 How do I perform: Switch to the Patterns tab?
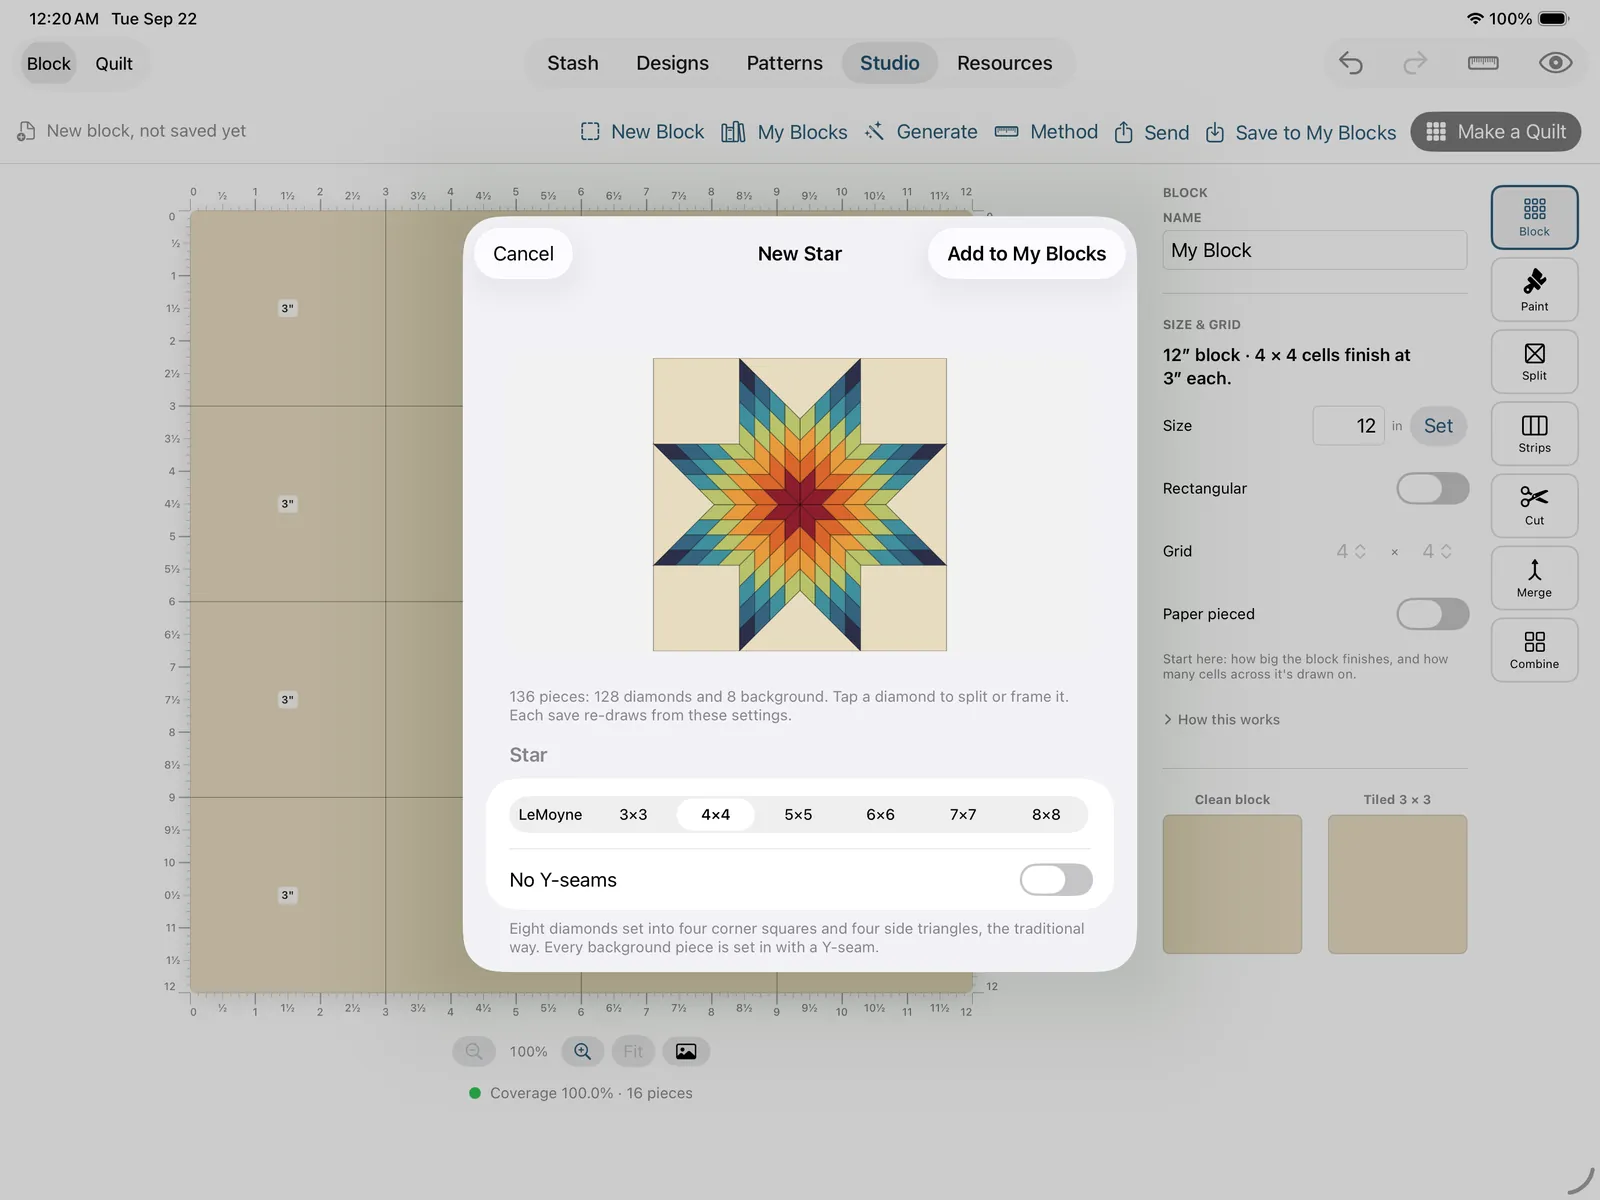point(784,63)
